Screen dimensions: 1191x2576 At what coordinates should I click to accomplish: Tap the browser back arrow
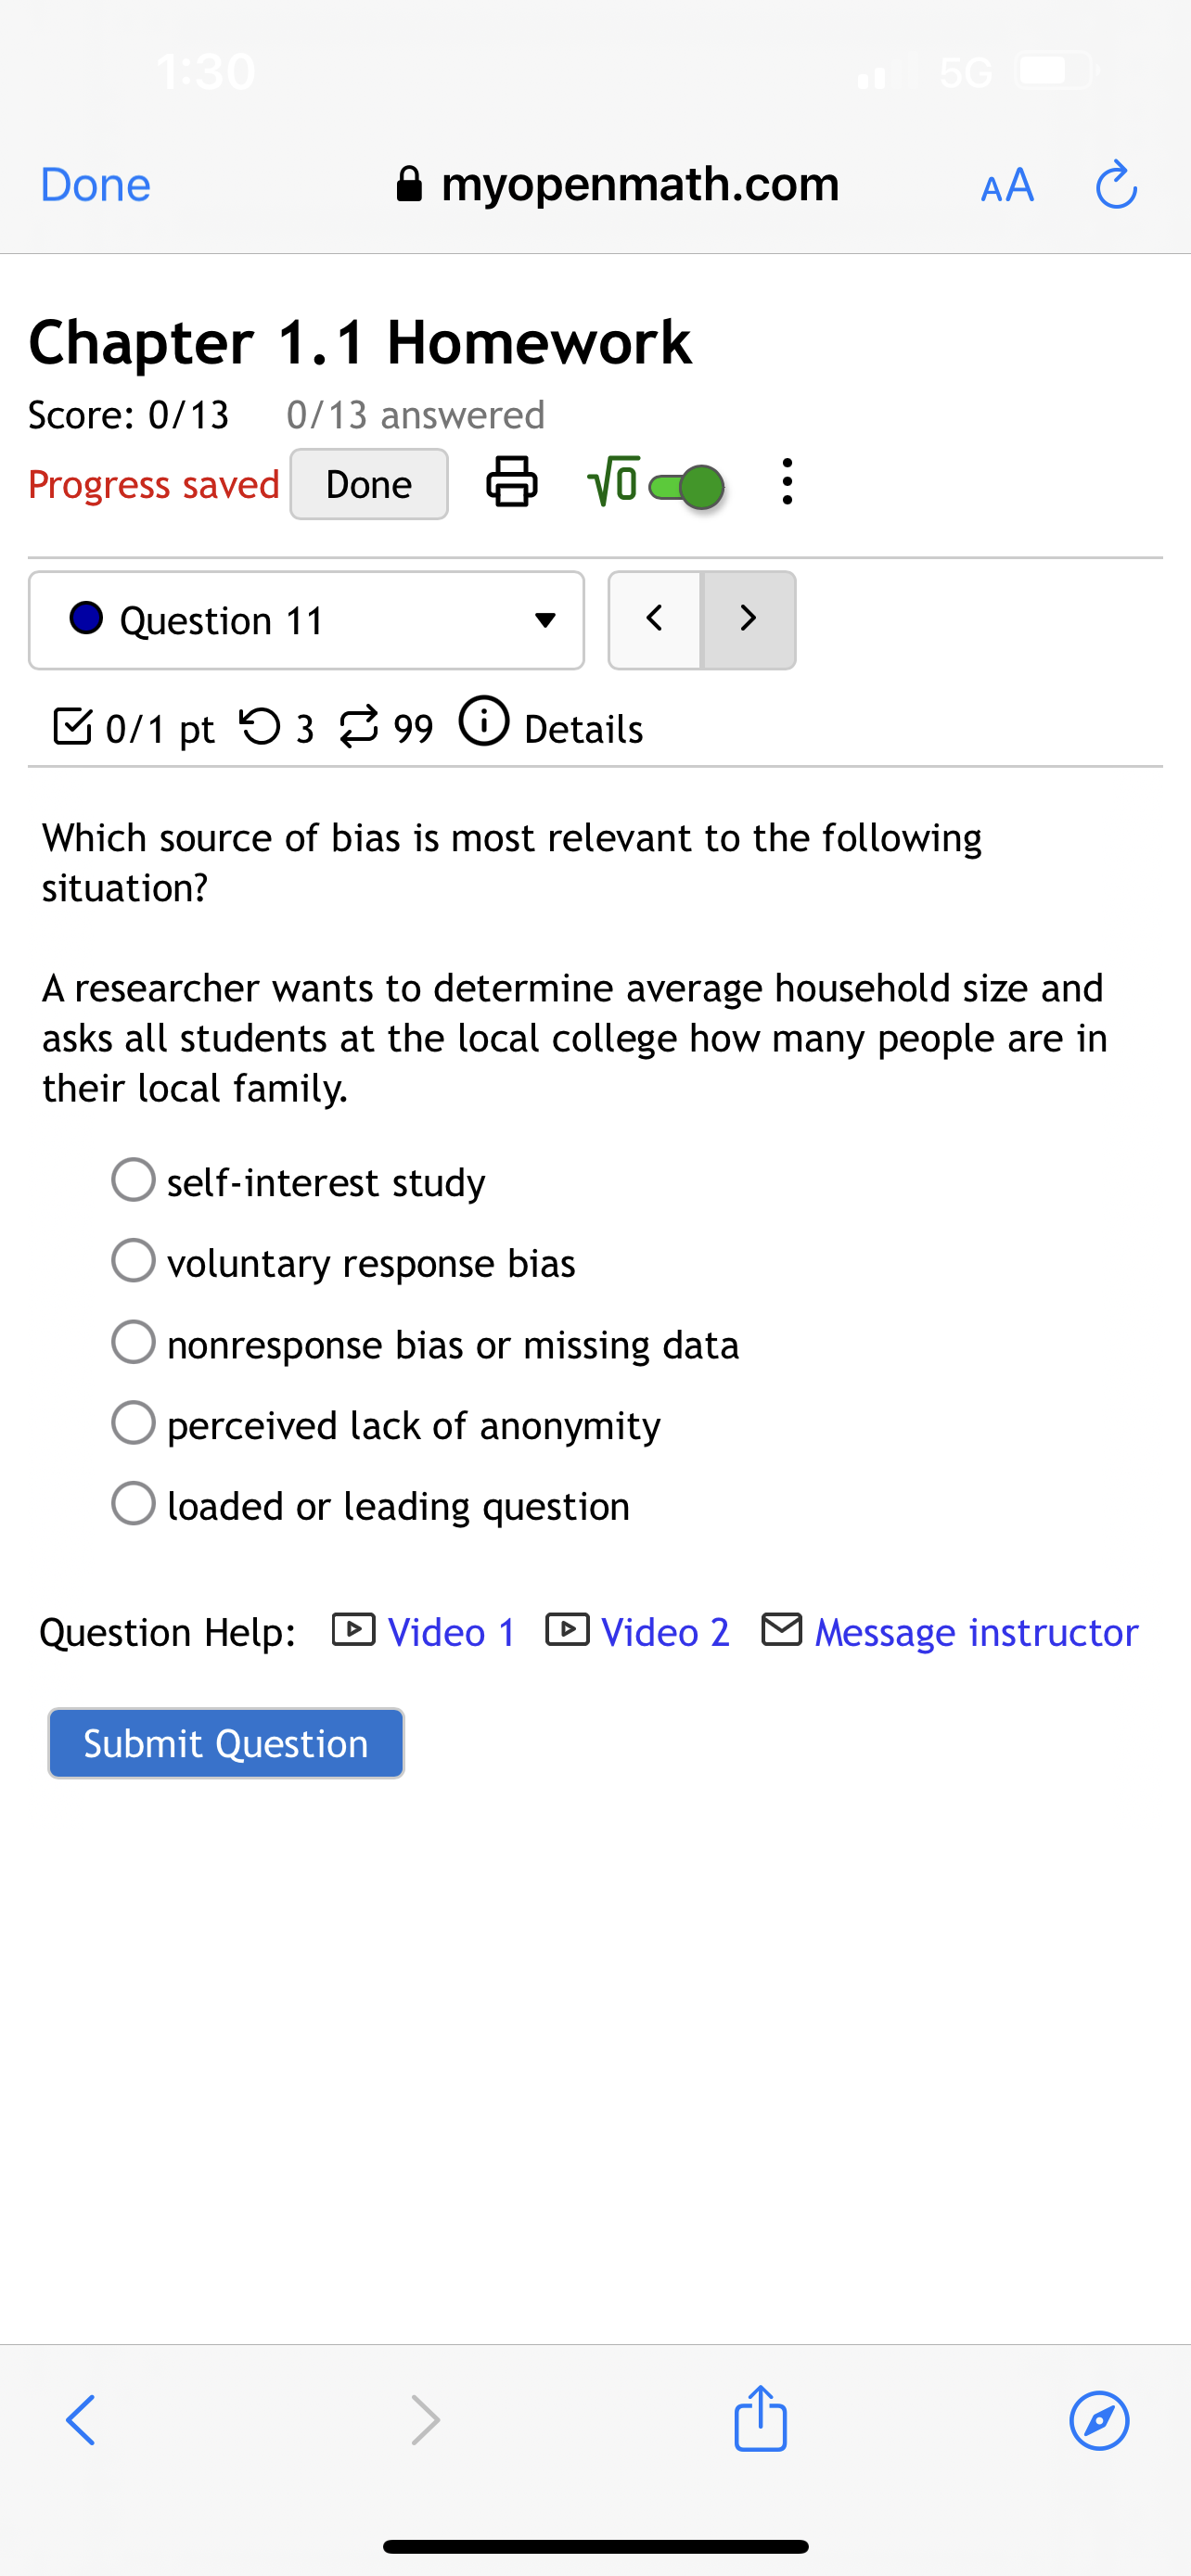[82, 2420]
